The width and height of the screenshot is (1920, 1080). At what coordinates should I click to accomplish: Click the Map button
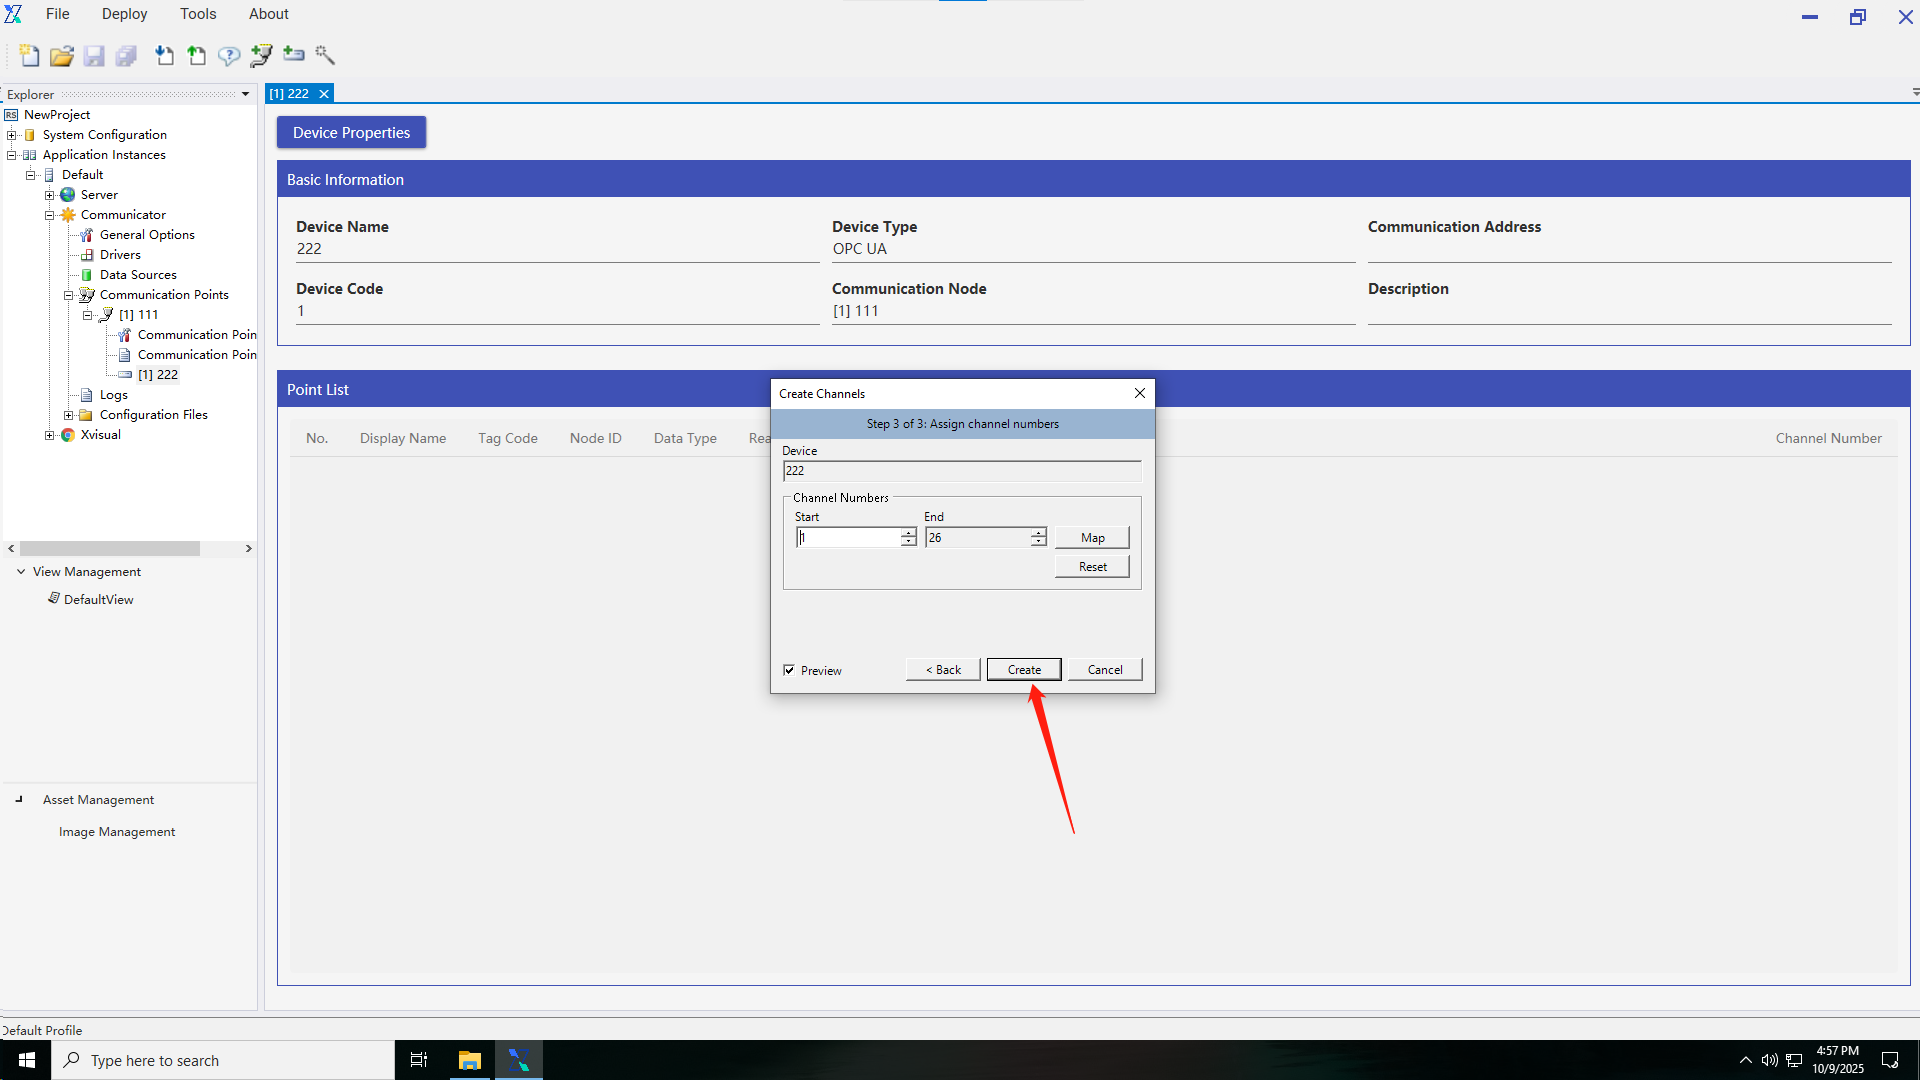pyautogui.click(x=1092, y=538)
